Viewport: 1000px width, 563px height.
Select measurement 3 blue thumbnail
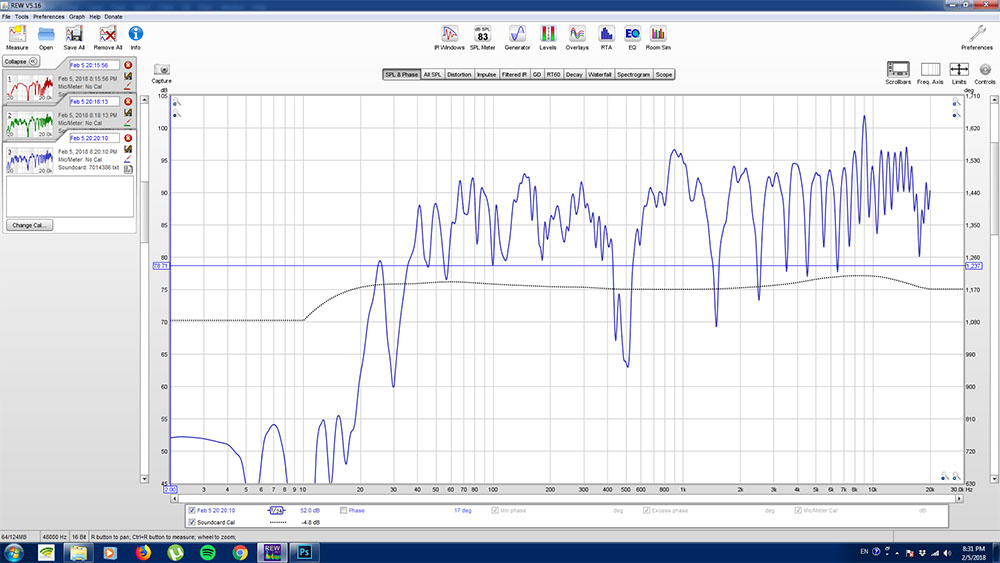(29, 161)
